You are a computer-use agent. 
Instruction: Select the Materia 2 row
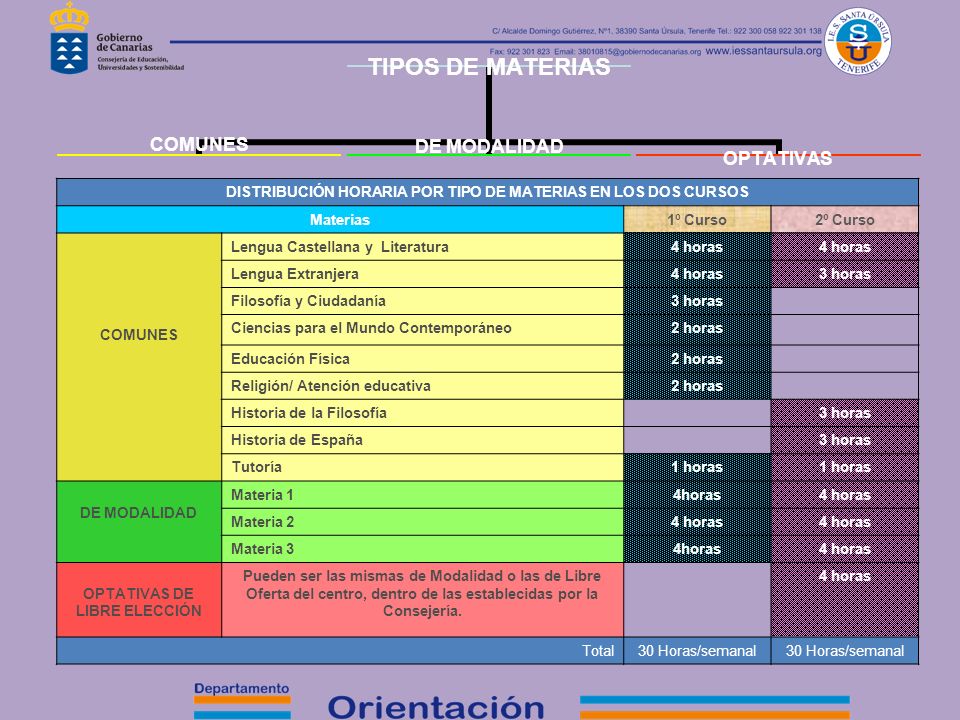click(422, 522)
